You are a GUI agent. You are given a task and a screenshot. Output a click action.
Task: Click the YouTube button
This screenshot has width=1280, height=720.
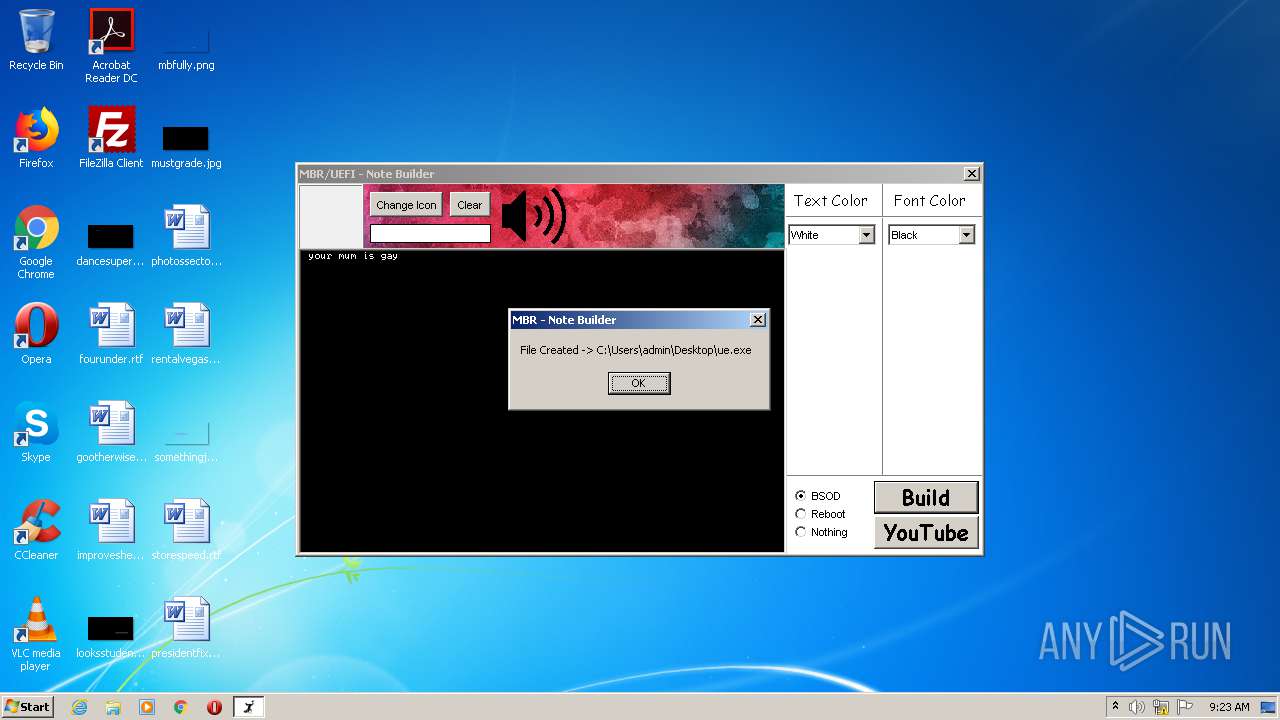point(926,532)
